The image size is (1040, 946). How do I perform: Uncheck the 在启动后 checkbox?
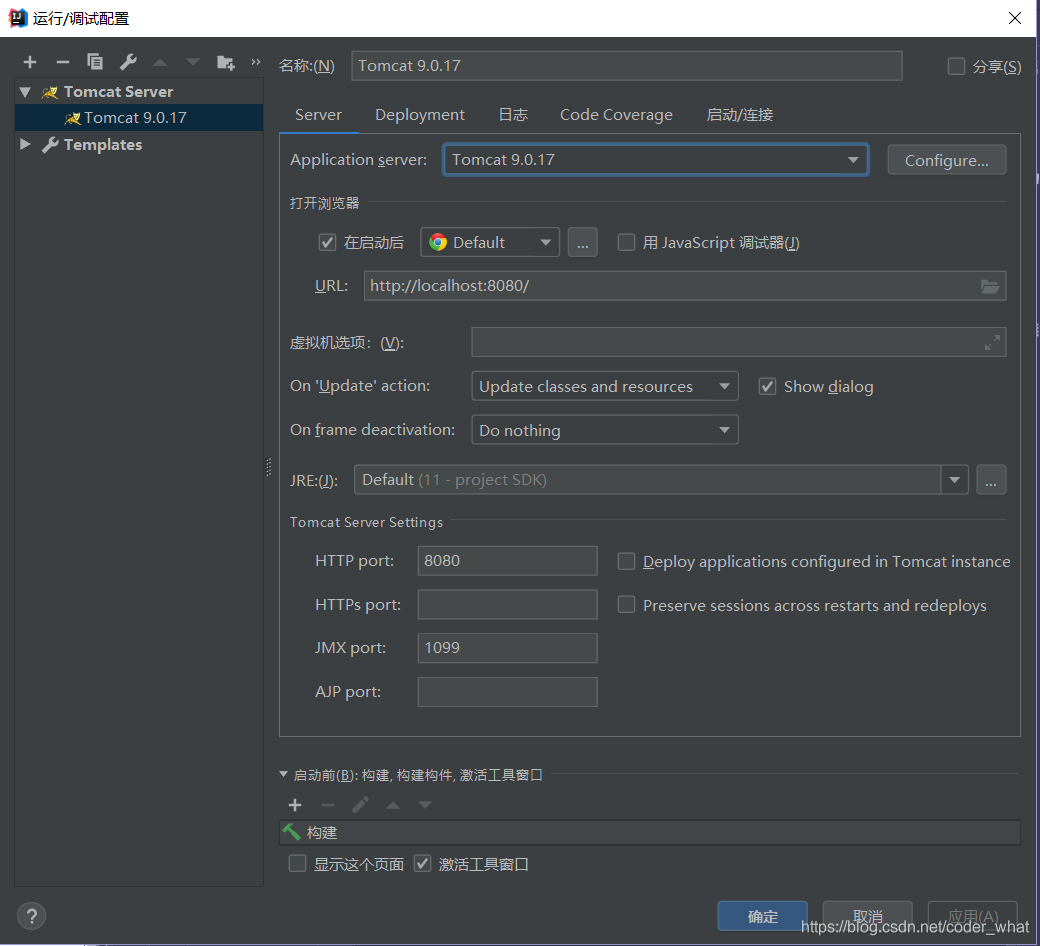click(x=327, y=242)
